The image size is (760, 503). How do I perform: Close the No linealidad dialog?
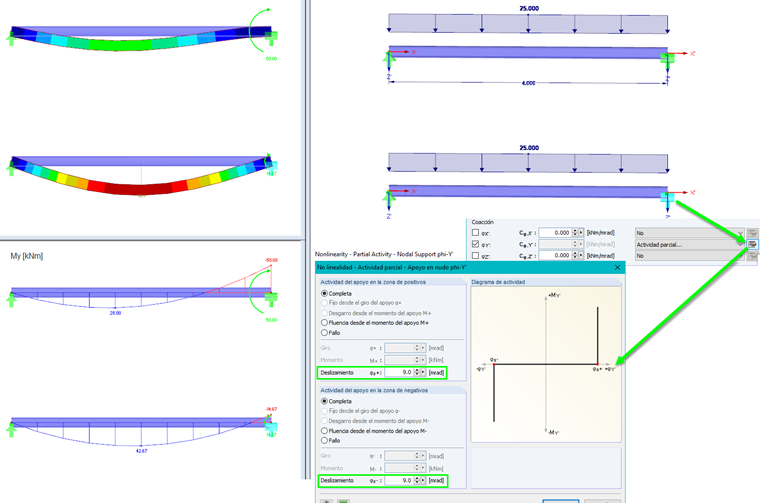point(617,267)
